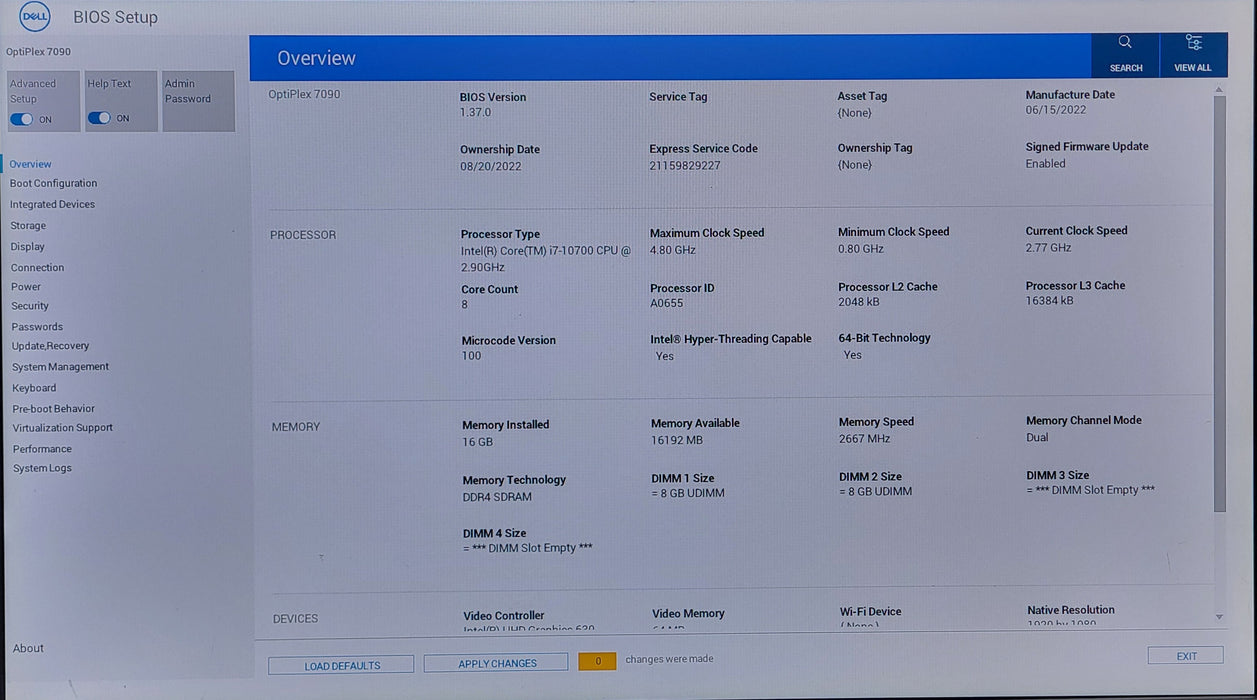1257x700 pixels.
Task: Open the Admin Password tile
Action: 198,101
